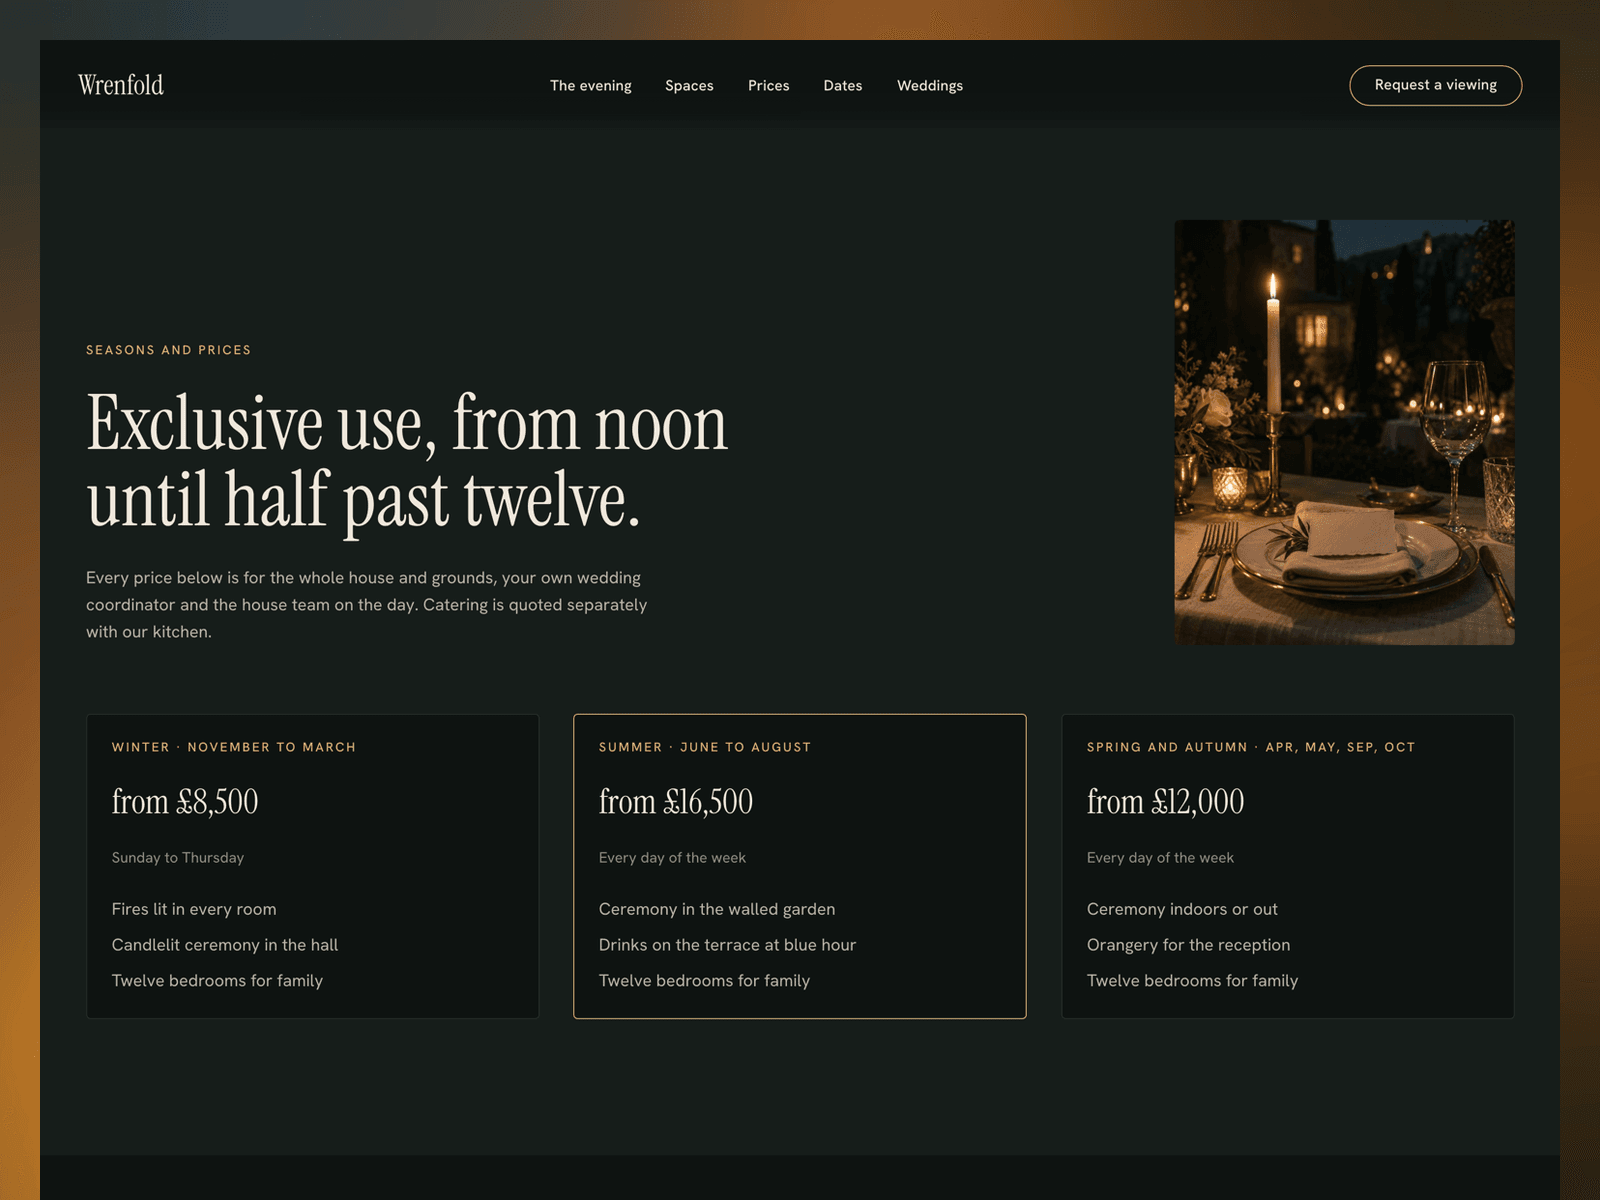Open The evening nav link
Screen dimensions: 1600x1200
click(591, 86)
